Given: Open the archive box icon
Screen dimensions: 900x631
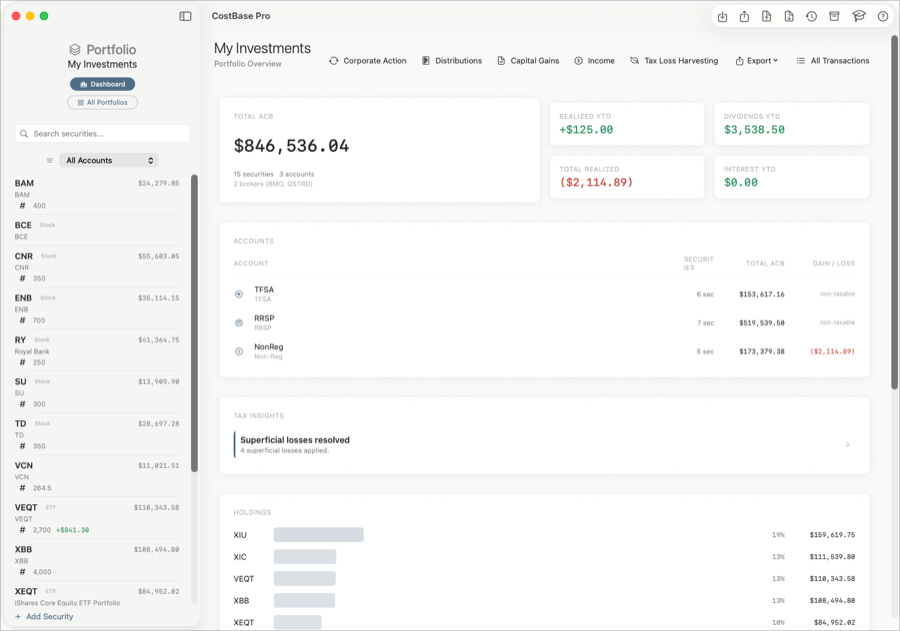Looking at the screenshot, I should [x=834, y=16].
